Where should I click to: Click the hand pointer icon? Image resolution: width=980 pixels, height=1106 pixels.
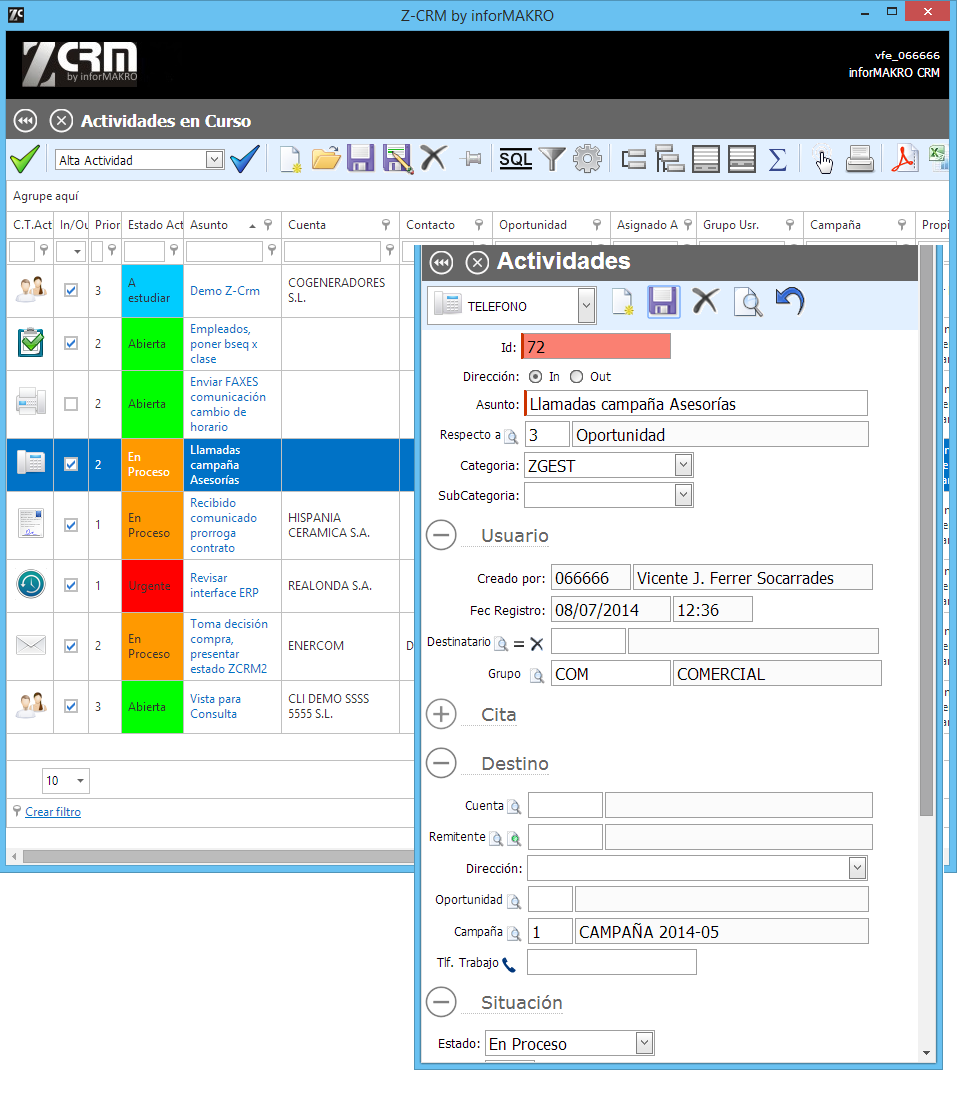pos(823,159)
